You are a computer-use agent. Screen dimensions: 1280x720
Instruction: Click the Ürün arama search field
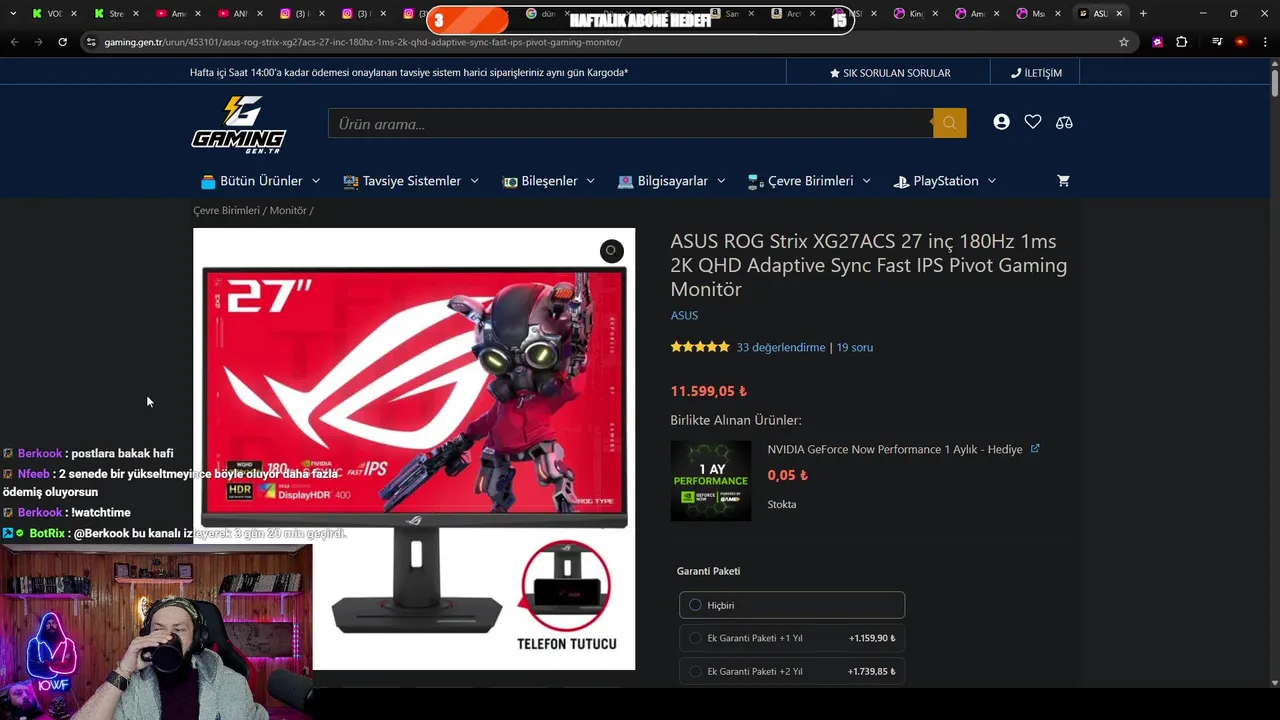click(630, 123)
